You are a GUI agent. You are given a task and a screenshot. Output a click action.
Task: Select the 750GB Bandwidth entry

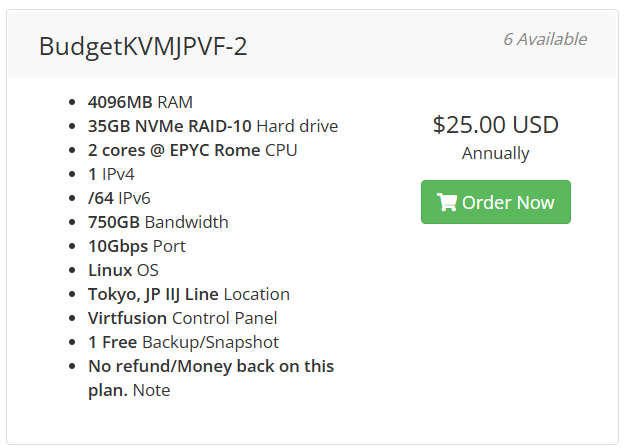point(158,222)
